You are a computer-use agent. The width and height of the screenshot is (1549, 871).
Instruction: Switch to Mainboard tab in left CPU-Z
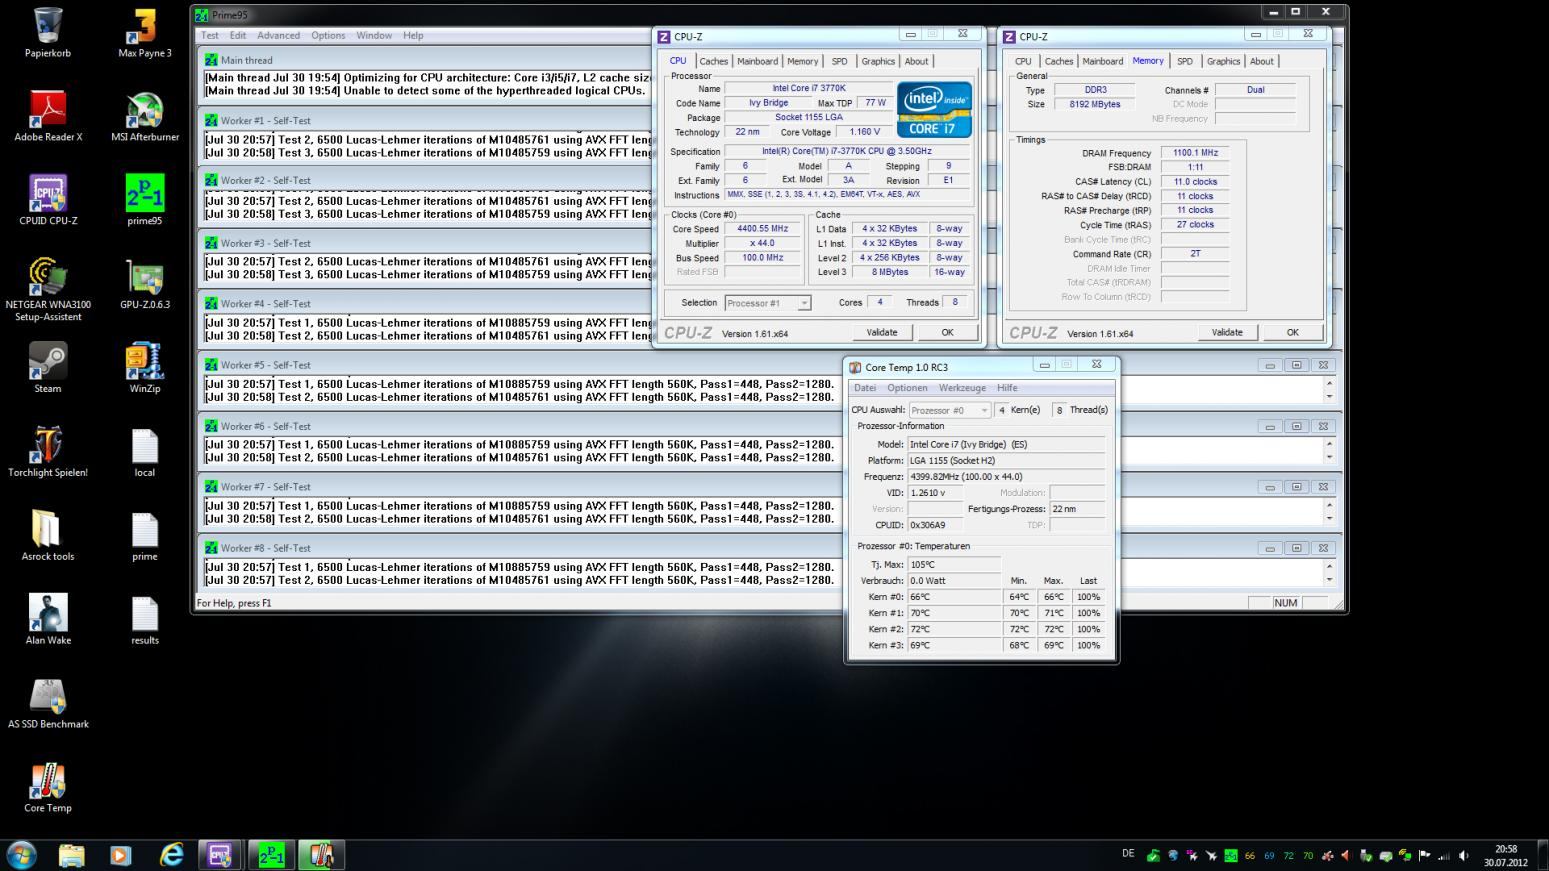pyautogui.click(x=757, y=61)
